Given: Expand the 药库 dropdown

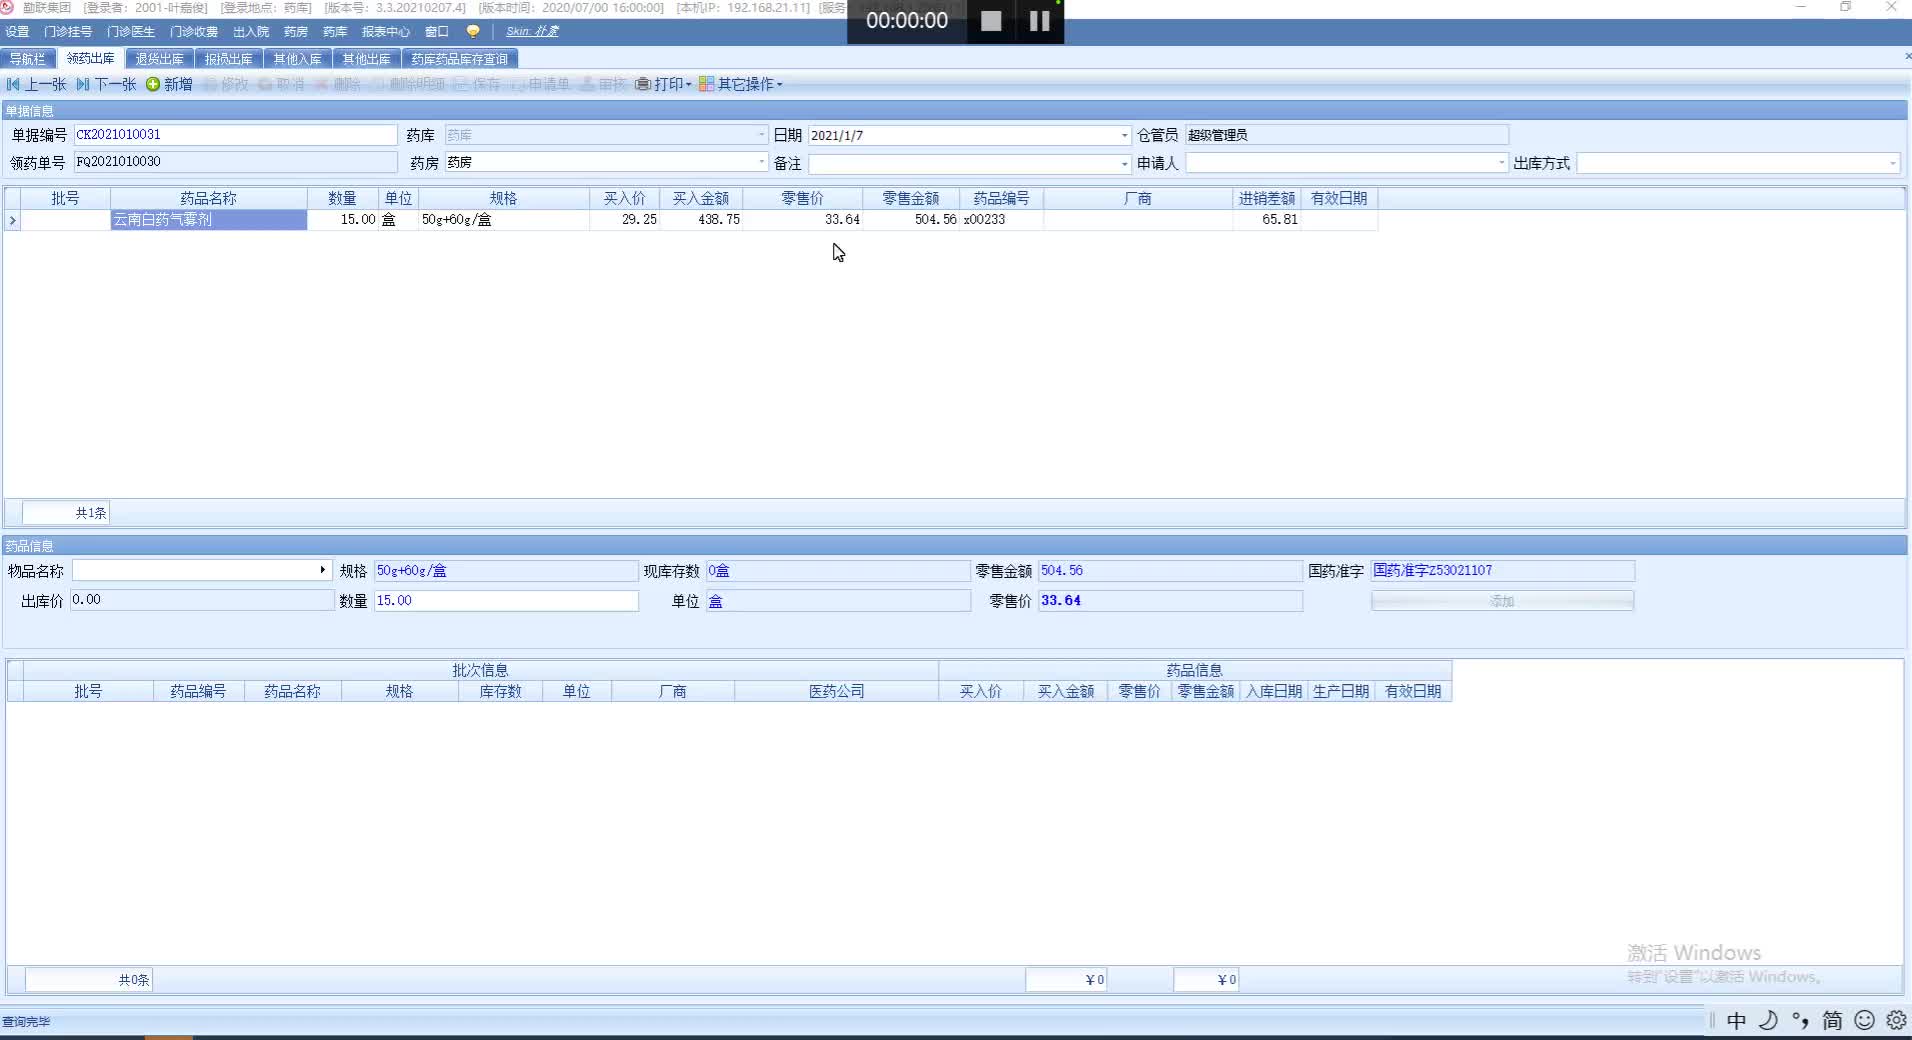Looking at the screenshot, I should pyautogui.click(x=760, y=135).
